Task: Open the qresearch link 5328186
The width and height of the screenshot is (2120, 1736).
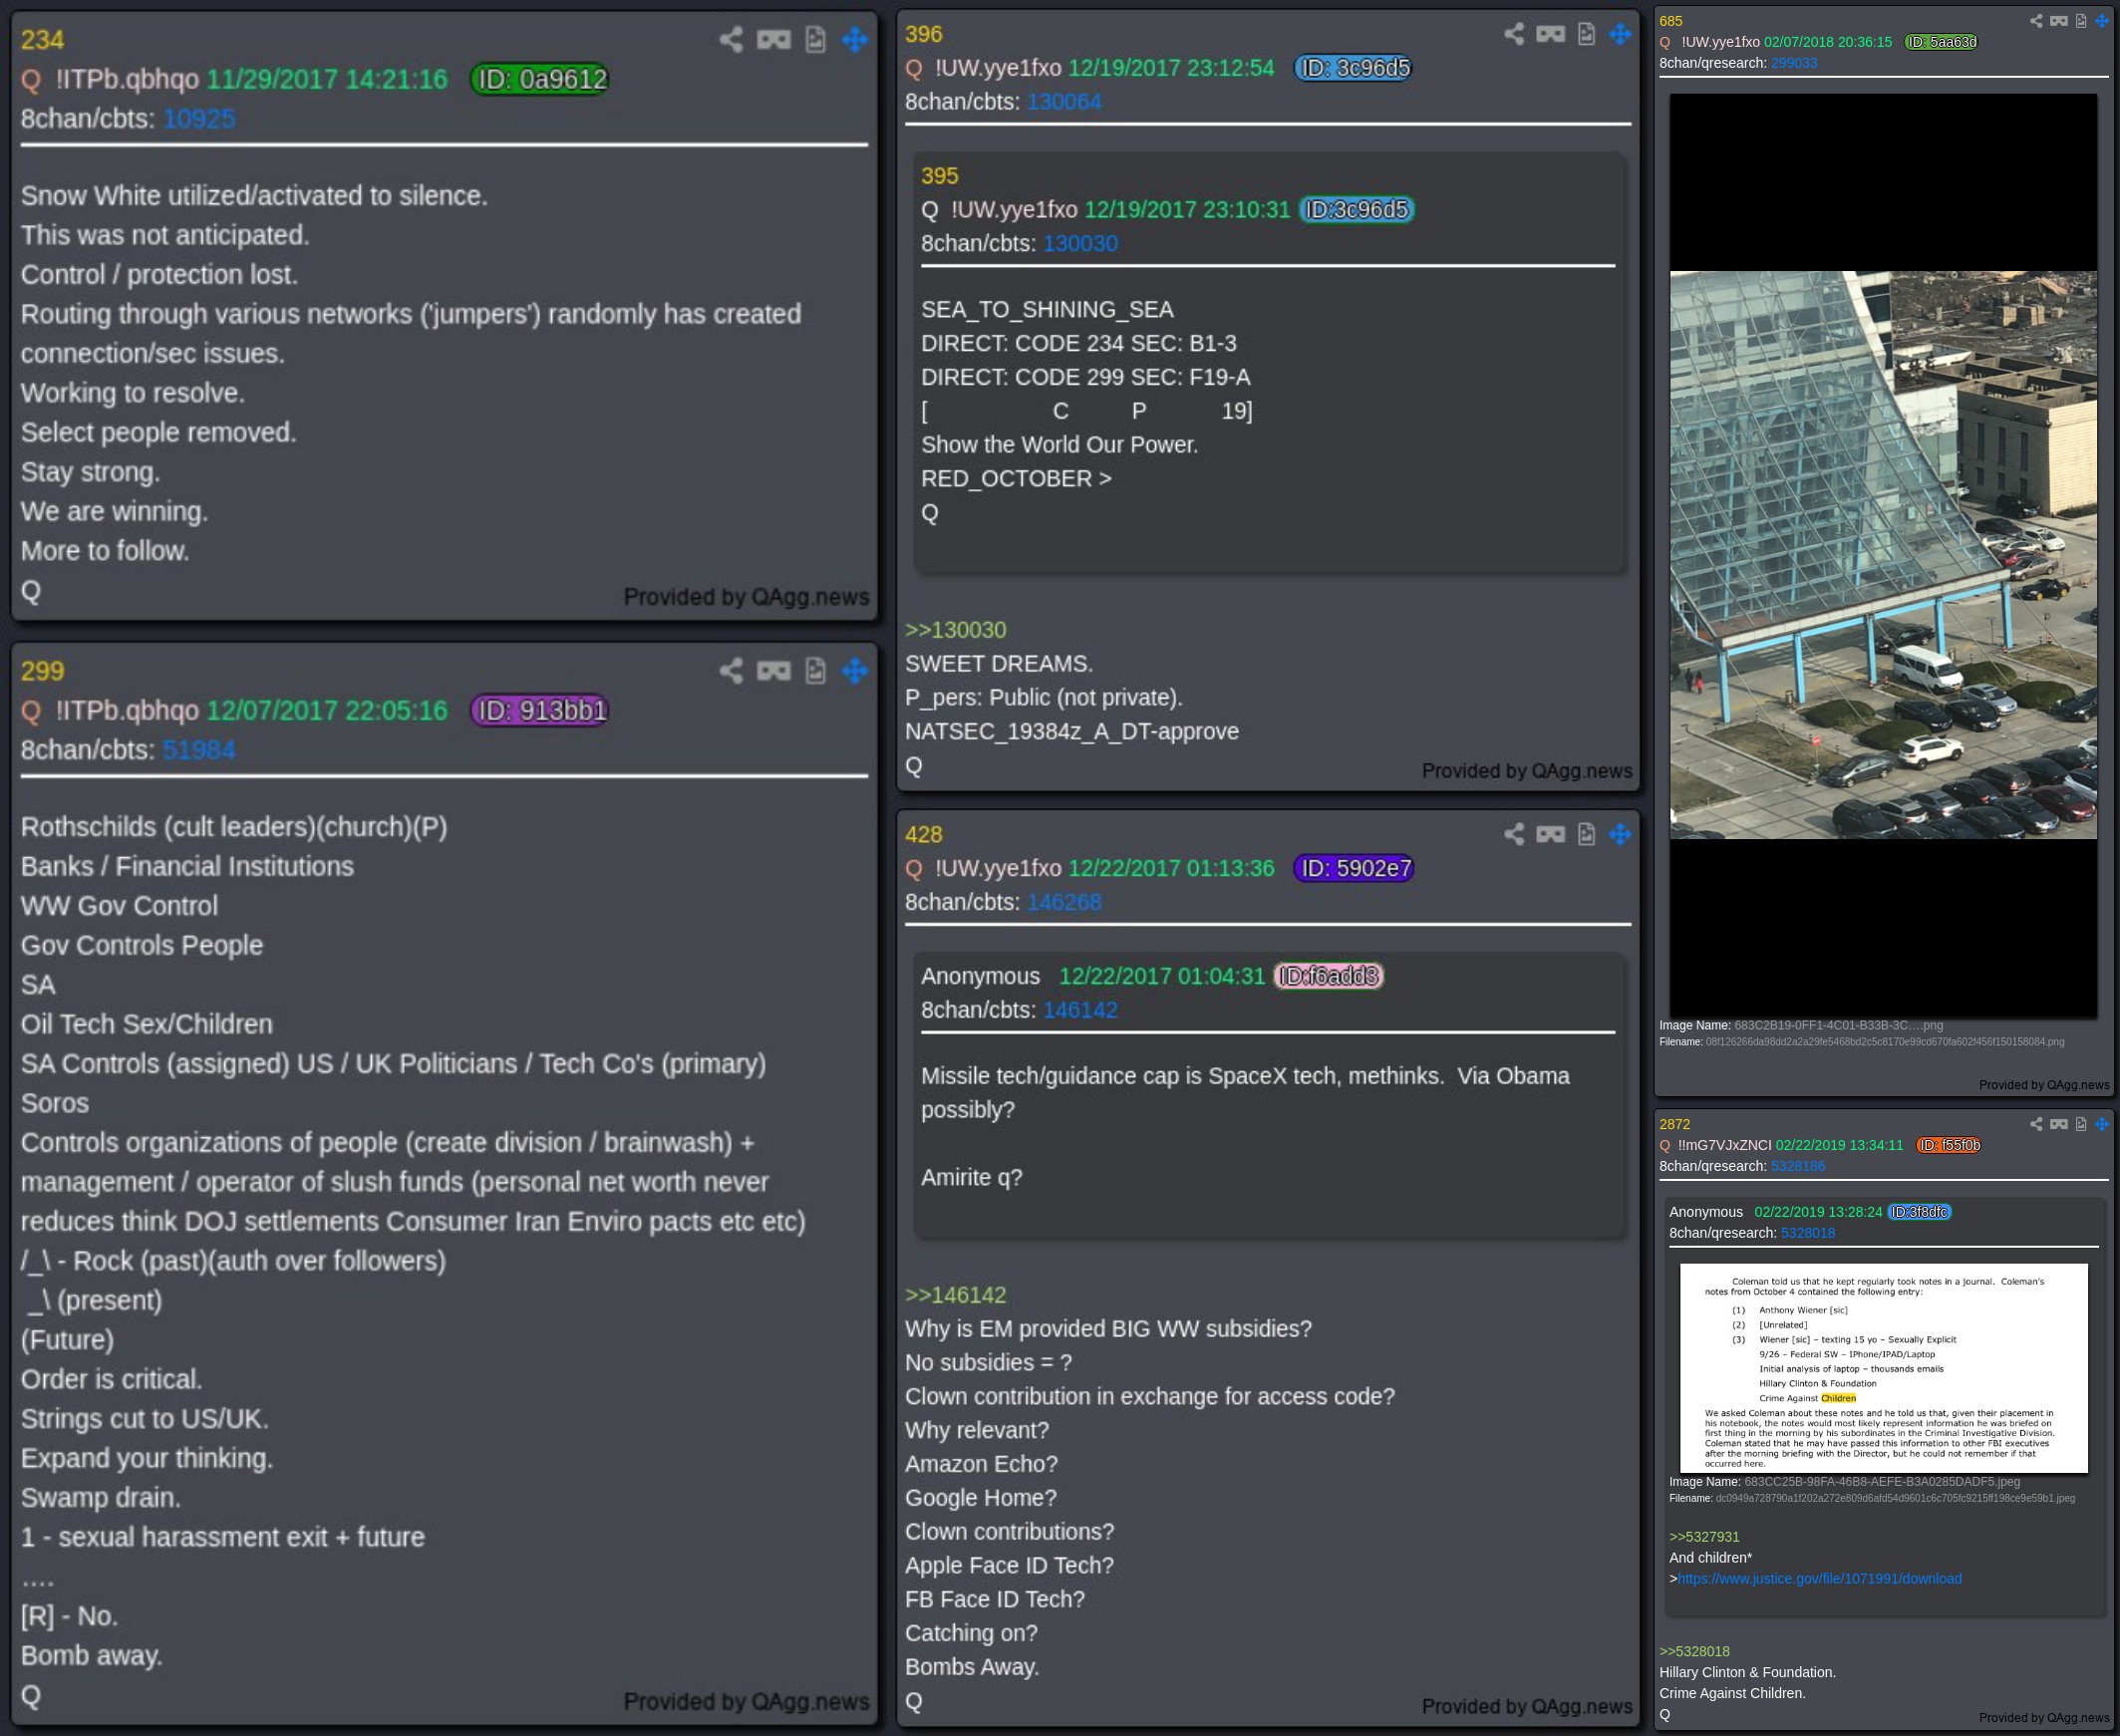Action: click(1798, 1166)
